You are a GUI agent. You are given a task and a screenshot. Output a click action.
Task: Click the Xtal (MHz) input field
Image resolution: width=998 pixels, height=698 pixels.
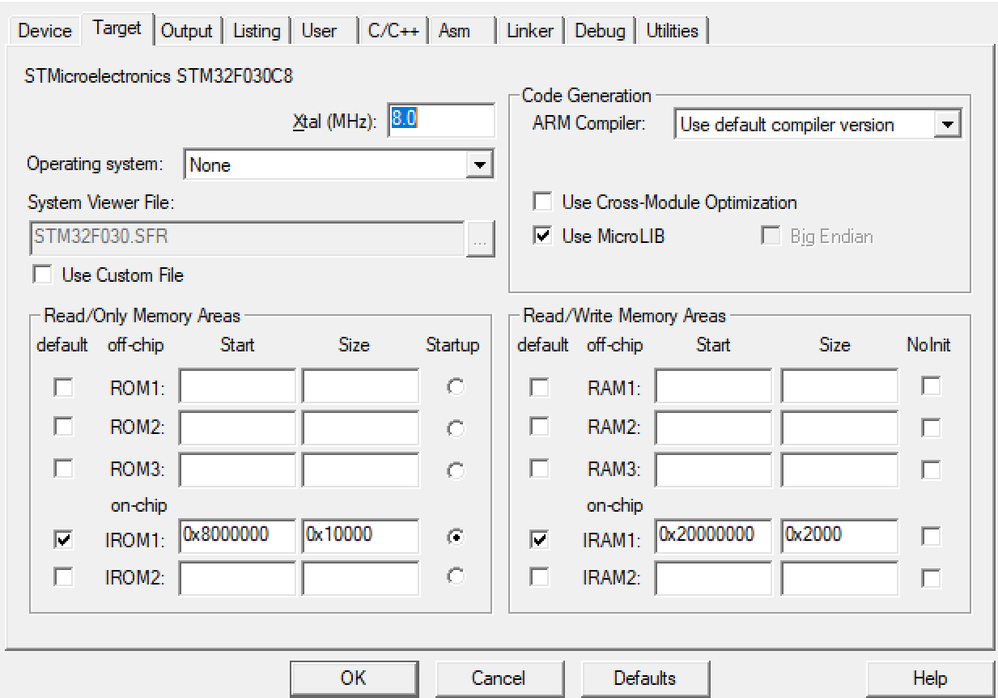(441, 120)
